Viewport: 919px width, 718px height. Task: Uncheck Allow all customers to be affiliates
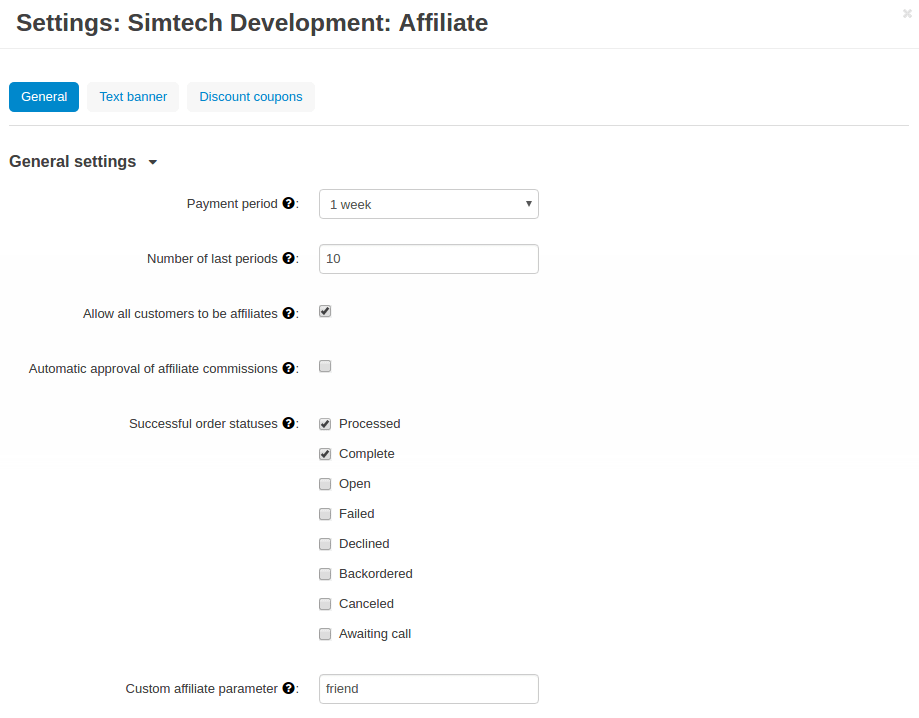coord(325,311)
